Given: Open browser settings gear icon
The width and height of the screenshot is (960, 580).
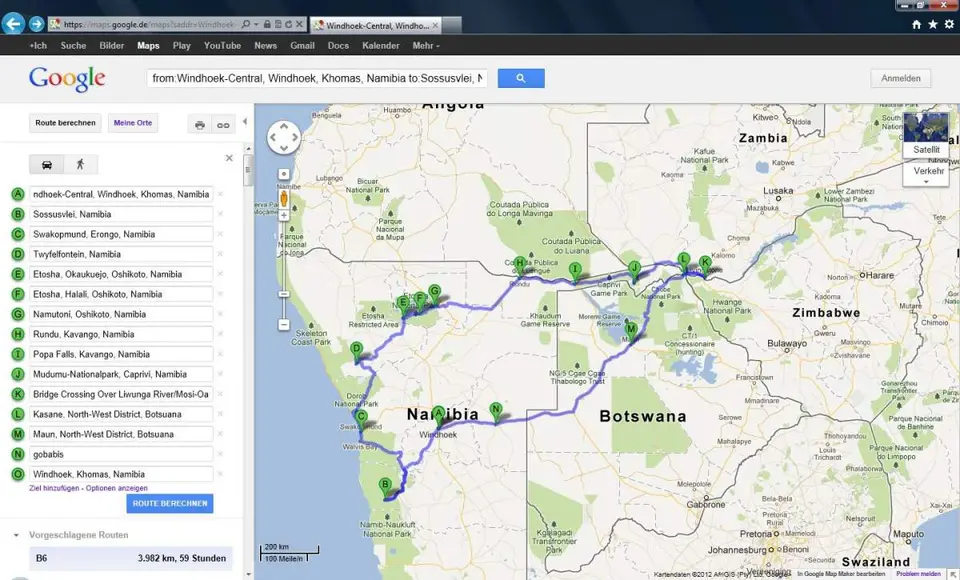Looking at the screenshot, I should click(949, 24).
